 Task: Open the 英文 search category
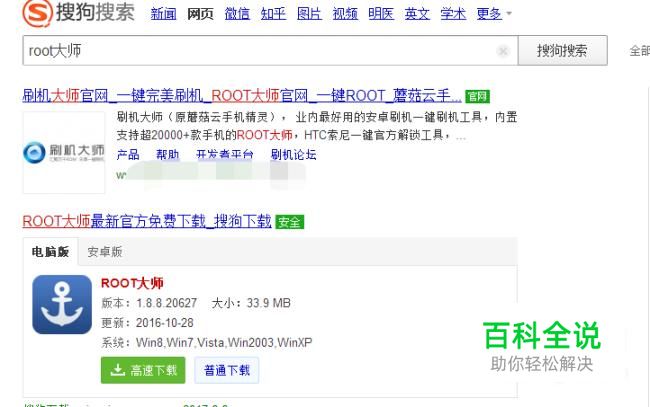tap(417, 14)
